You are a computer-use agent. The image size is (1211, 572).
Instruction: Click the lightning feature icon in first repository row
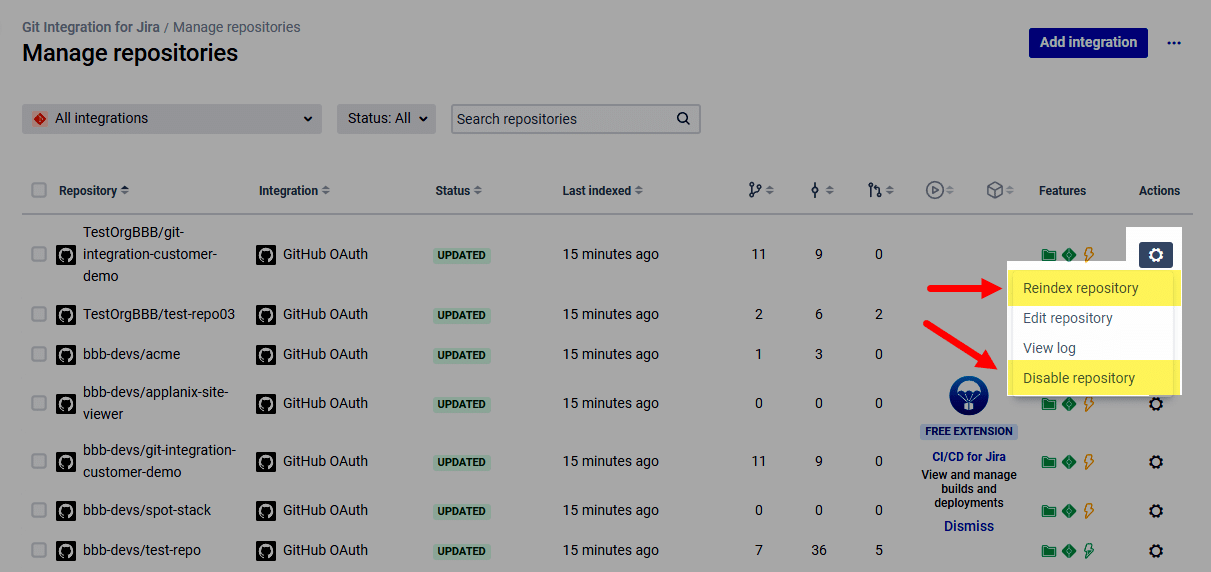tap(1089, 255)
